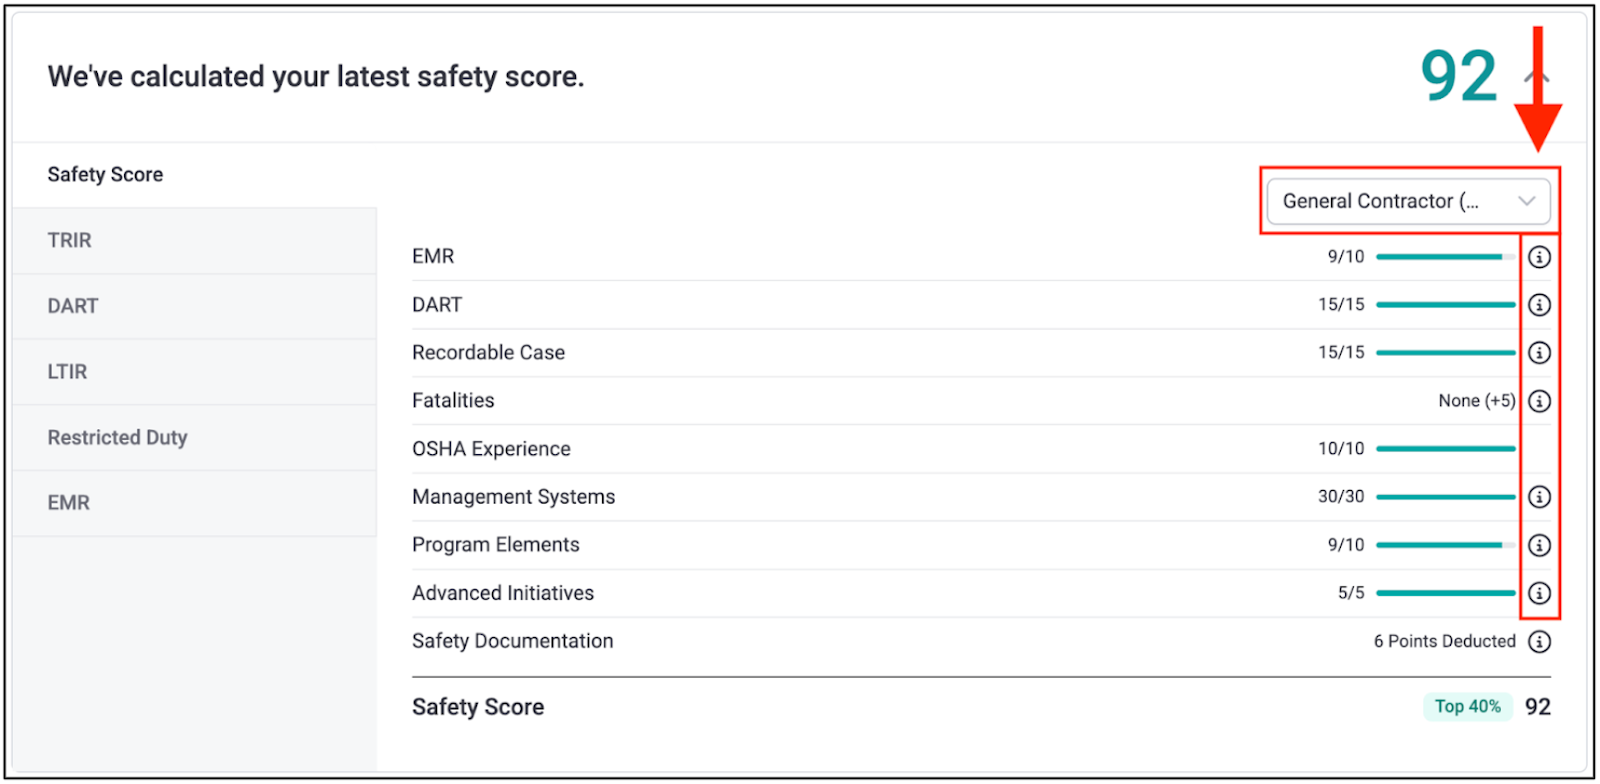Screen dimensions: 1600x784
Task: Click the Fatalities info icon
Action: 1539,401
